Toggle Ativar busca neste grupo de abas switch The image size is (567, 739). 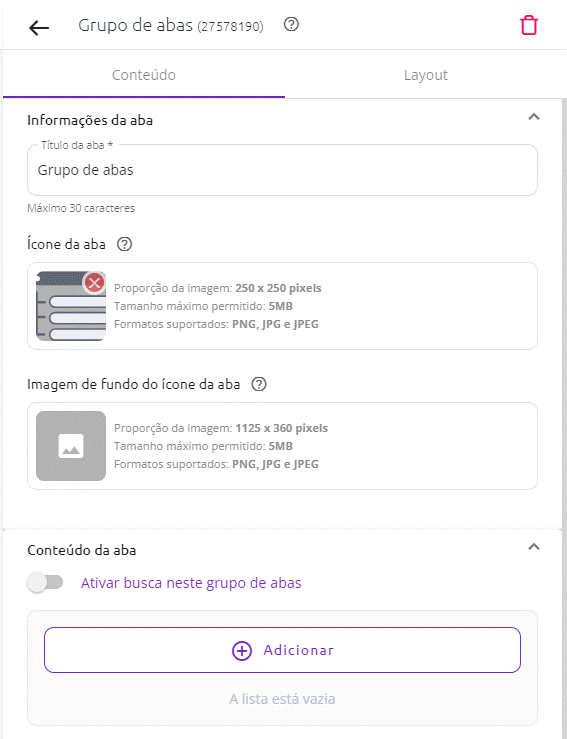pyautogui.click(x=45, y=583)
